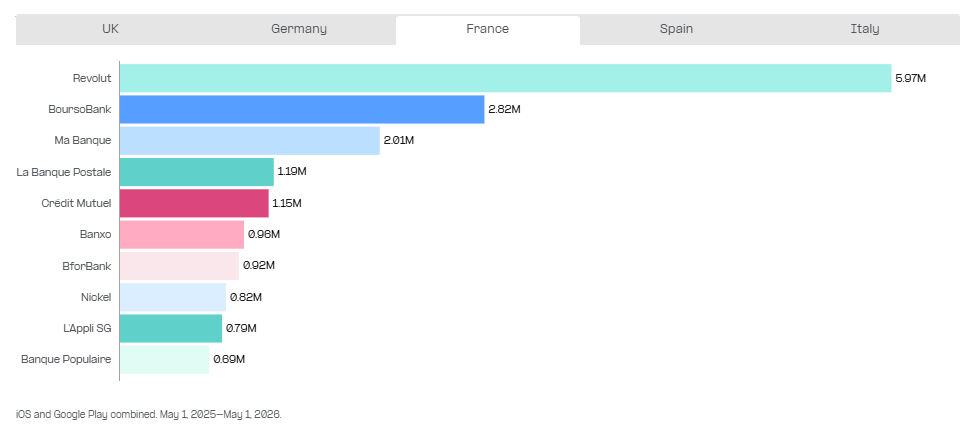969x429 pixels.
Task: Click the iOS and Google Play footnote
Action: coord(149,414)
